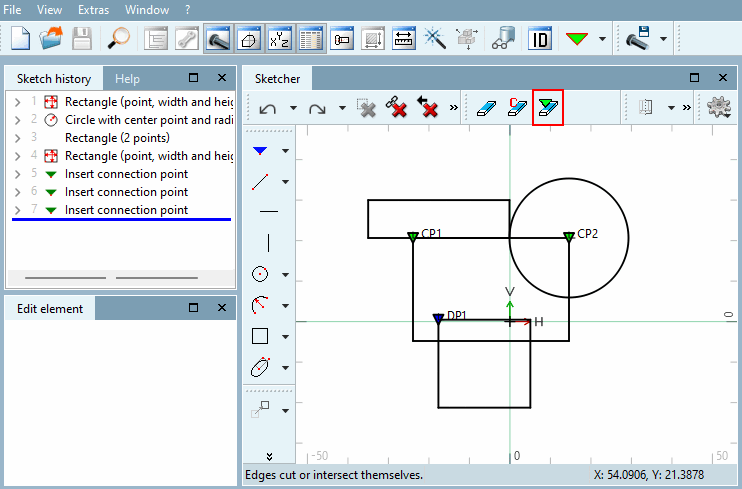Select the circle drawing tool
This screenshot has height=489, width=742.
(x=260, y=274)
